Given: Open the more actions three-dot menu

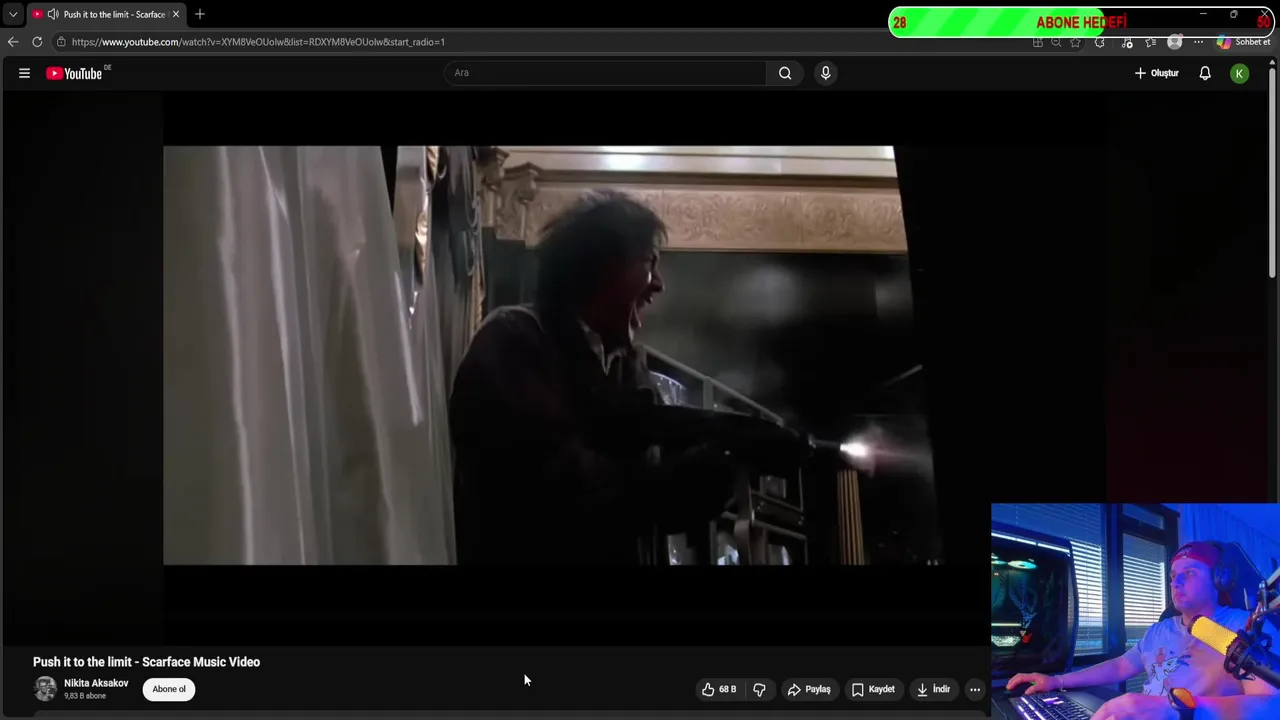Looking at the screenshot, I should pyautogui.click(x=975, y=689).
